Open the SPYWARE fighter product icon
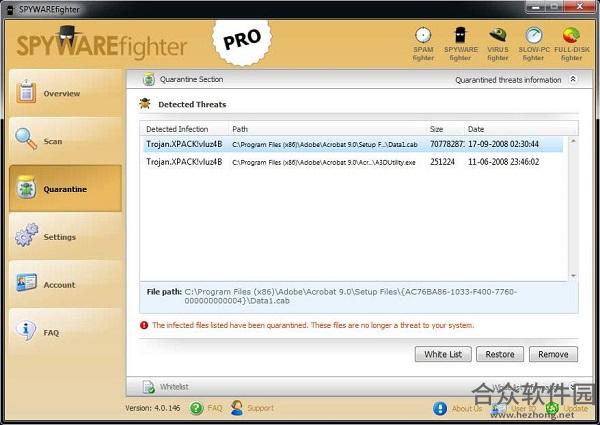This screenshot has height=425, width=600. coord(461,35)
